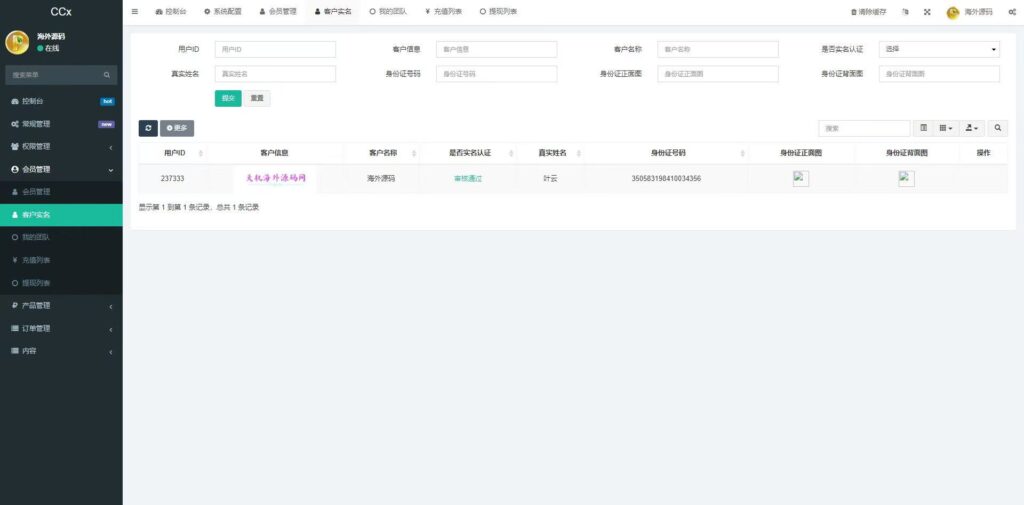
Task: Click the sidebar menu search magnifier icon
Action: [x=107, y=75]
